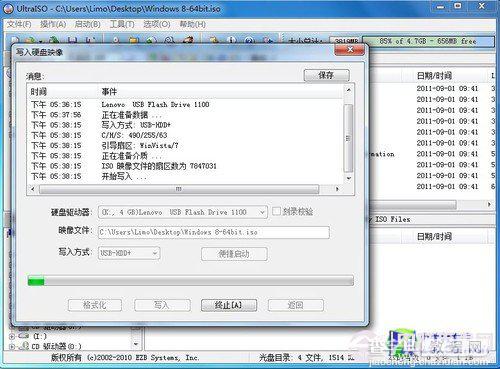This screenshot has width=500, height=369.
Task: Select CD 驱动器(G:) in the tree
Action: point(56,347)
